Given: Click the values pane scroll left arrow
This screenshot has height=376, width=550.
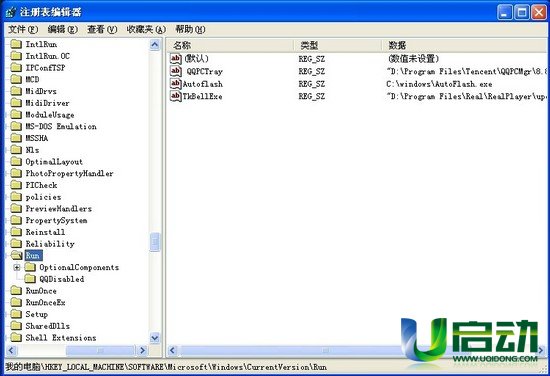Looking at the screenshot, I should coord(172,350).
